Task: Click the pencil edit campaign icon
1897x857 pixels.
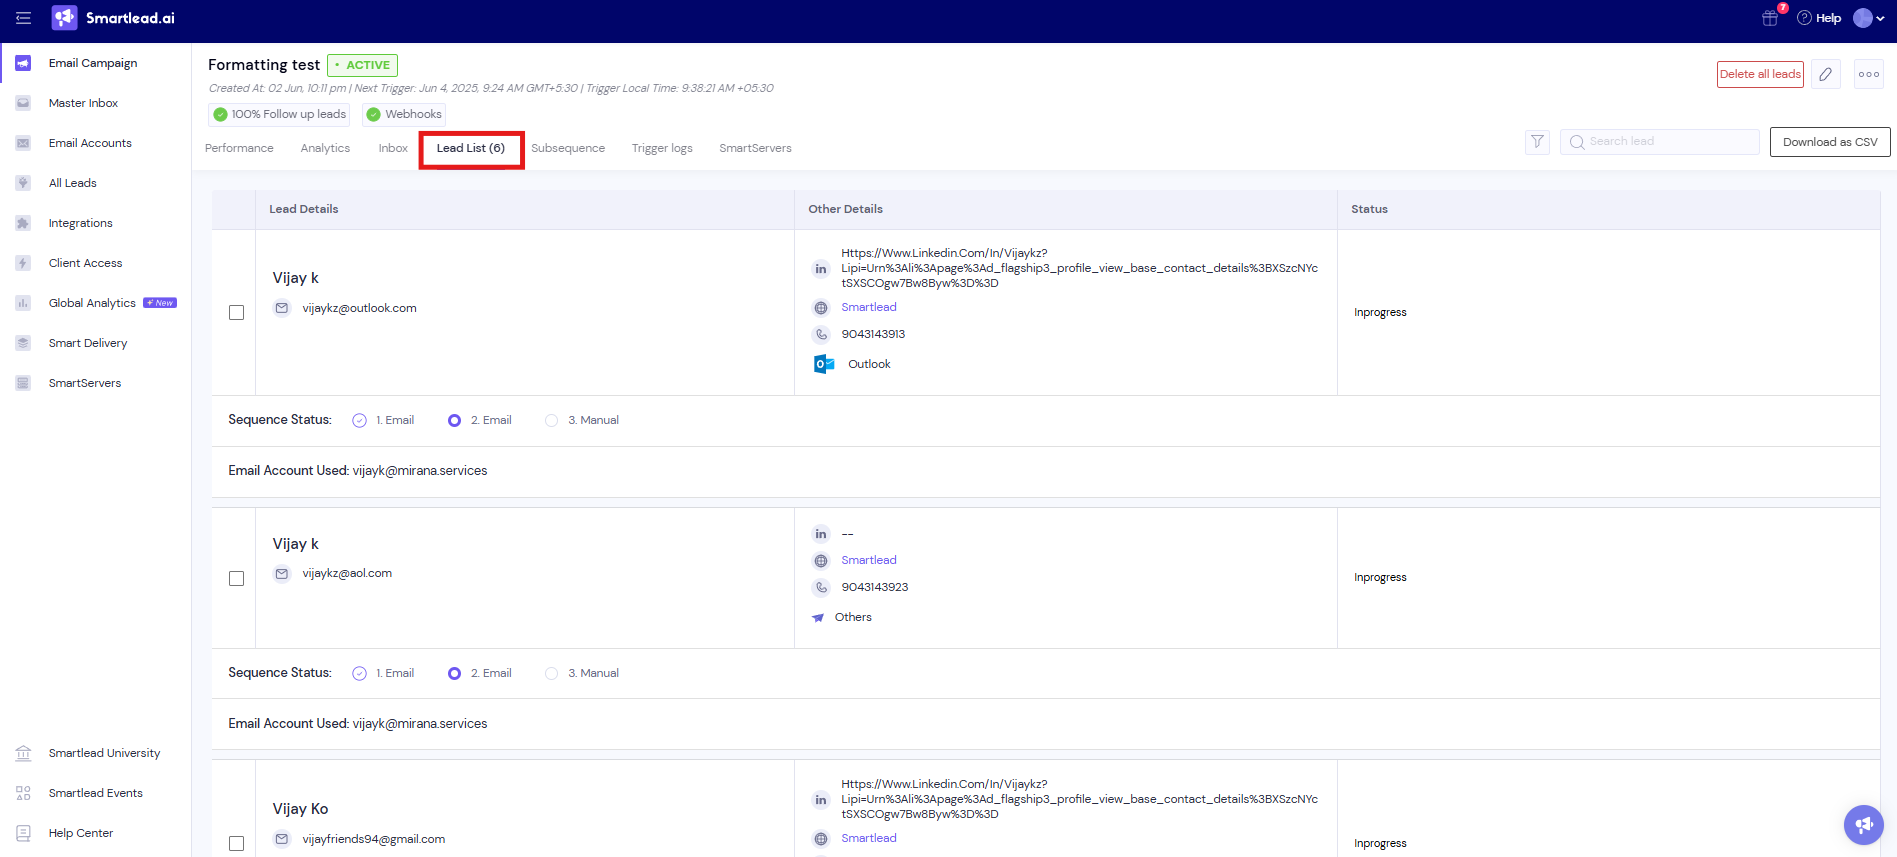Action: [x=1825, y=74]
